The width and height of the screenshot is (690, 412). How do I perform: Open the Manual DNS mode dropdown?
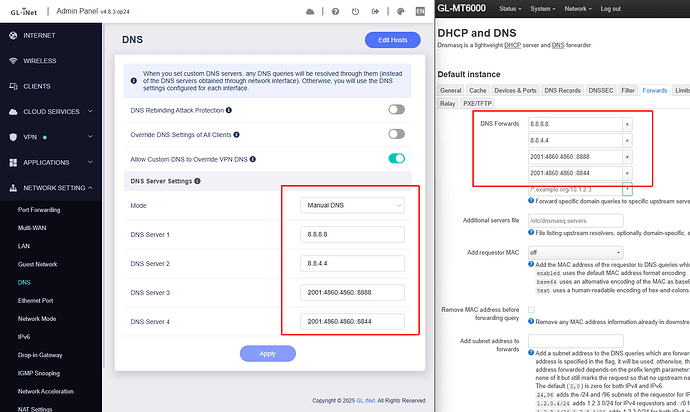click(352, 205)
